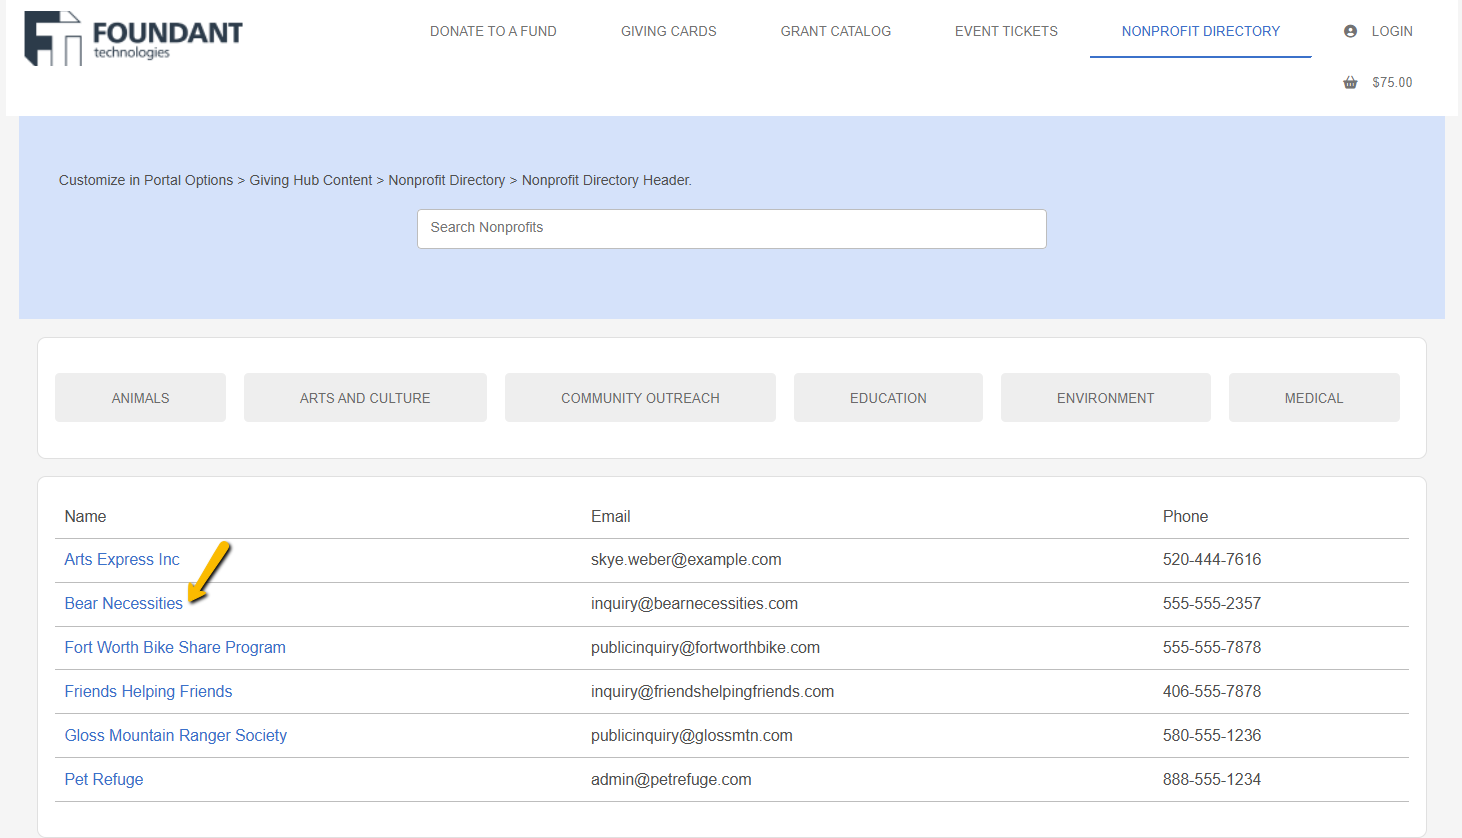Select phone number 555-555-7878

tap(1212, 648)
